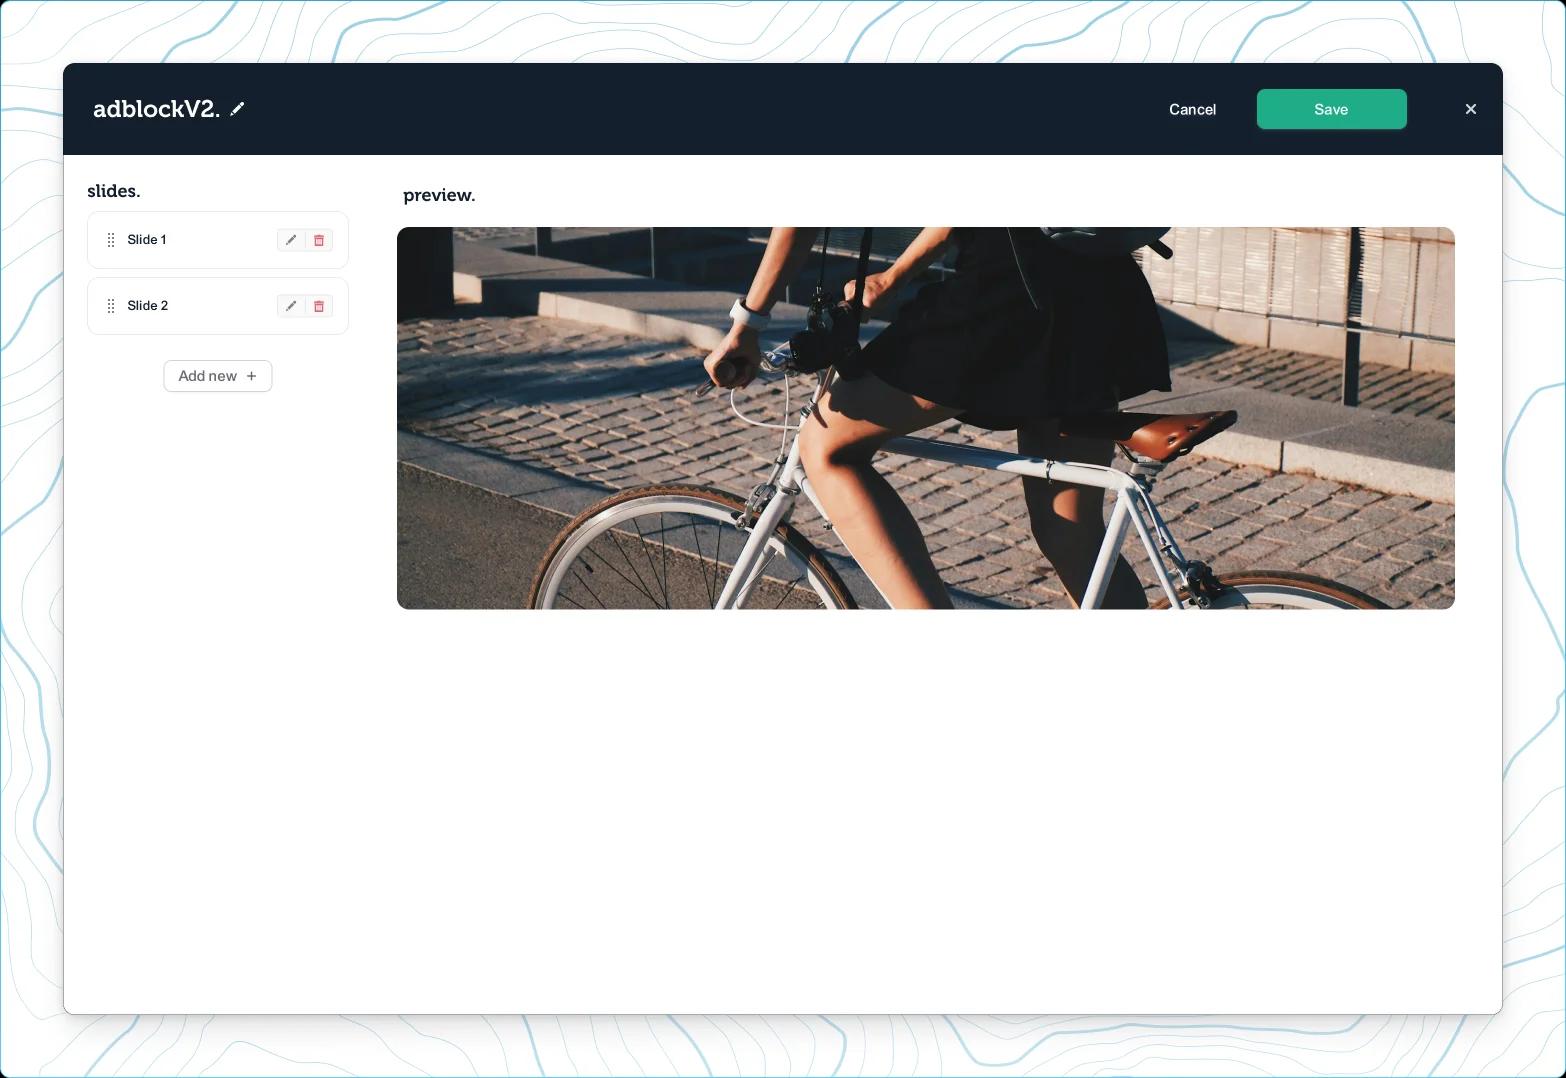Click the cyclist preview image
This screenshot has height=1078, width=1566.
tap(926, 418)
